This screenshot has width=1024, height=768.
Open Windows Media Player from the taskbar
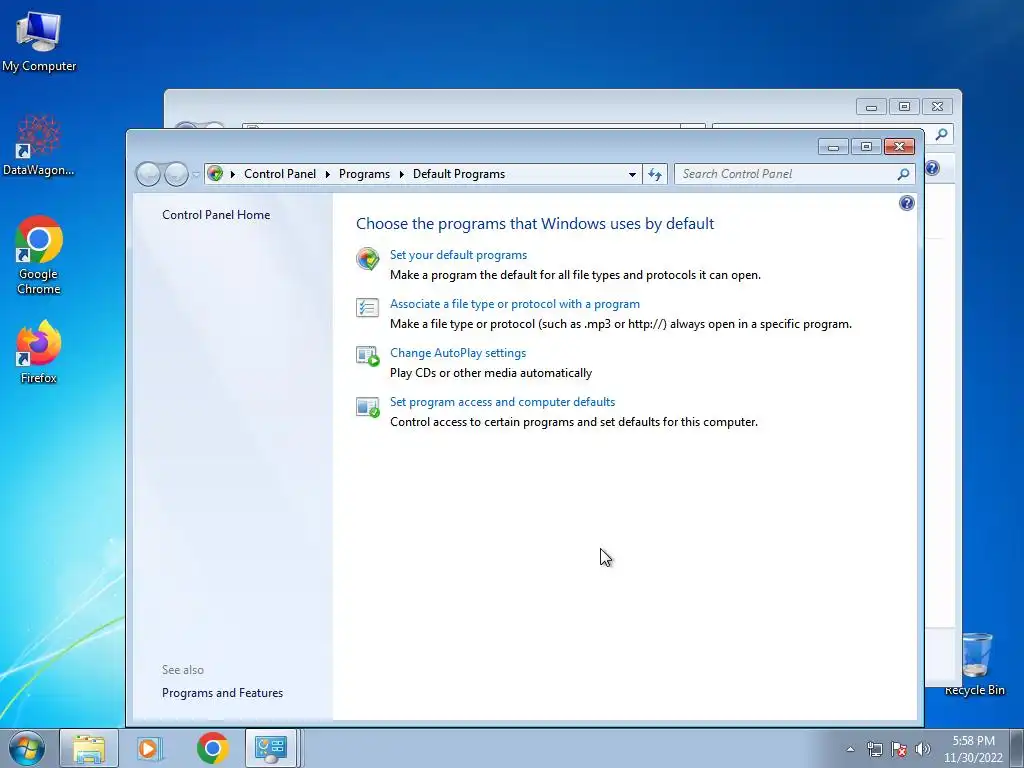[x=150, y=748]
